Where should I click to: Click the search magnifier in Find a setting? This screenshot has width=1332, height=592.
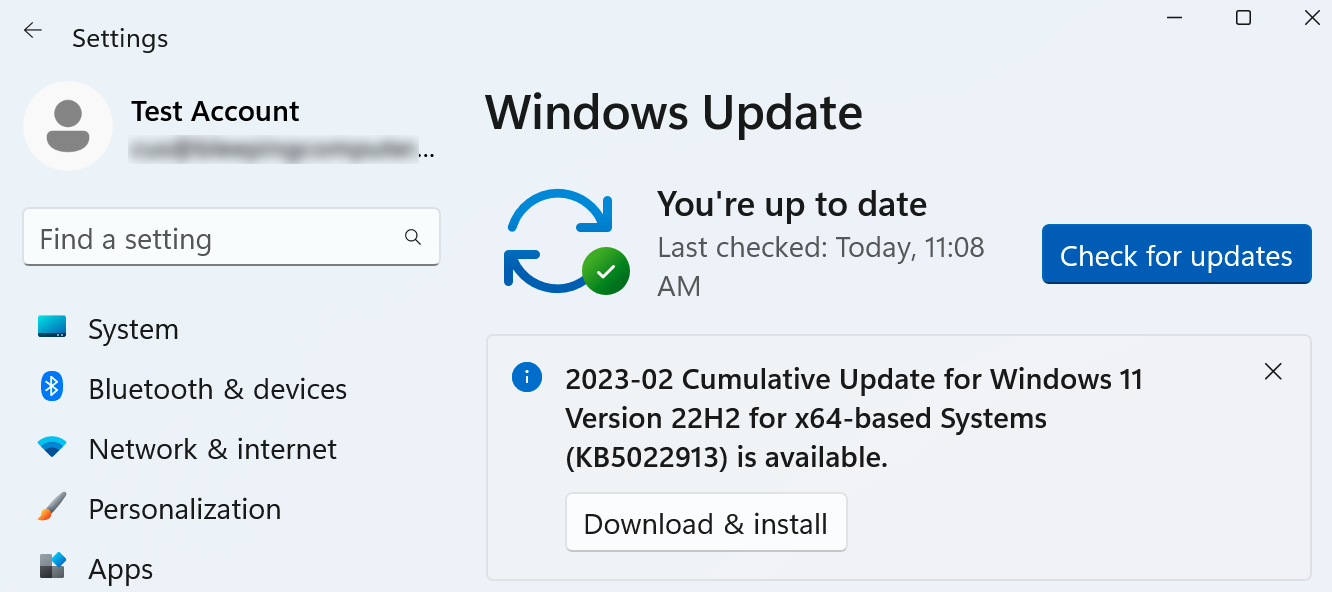[x=412, y=238]
